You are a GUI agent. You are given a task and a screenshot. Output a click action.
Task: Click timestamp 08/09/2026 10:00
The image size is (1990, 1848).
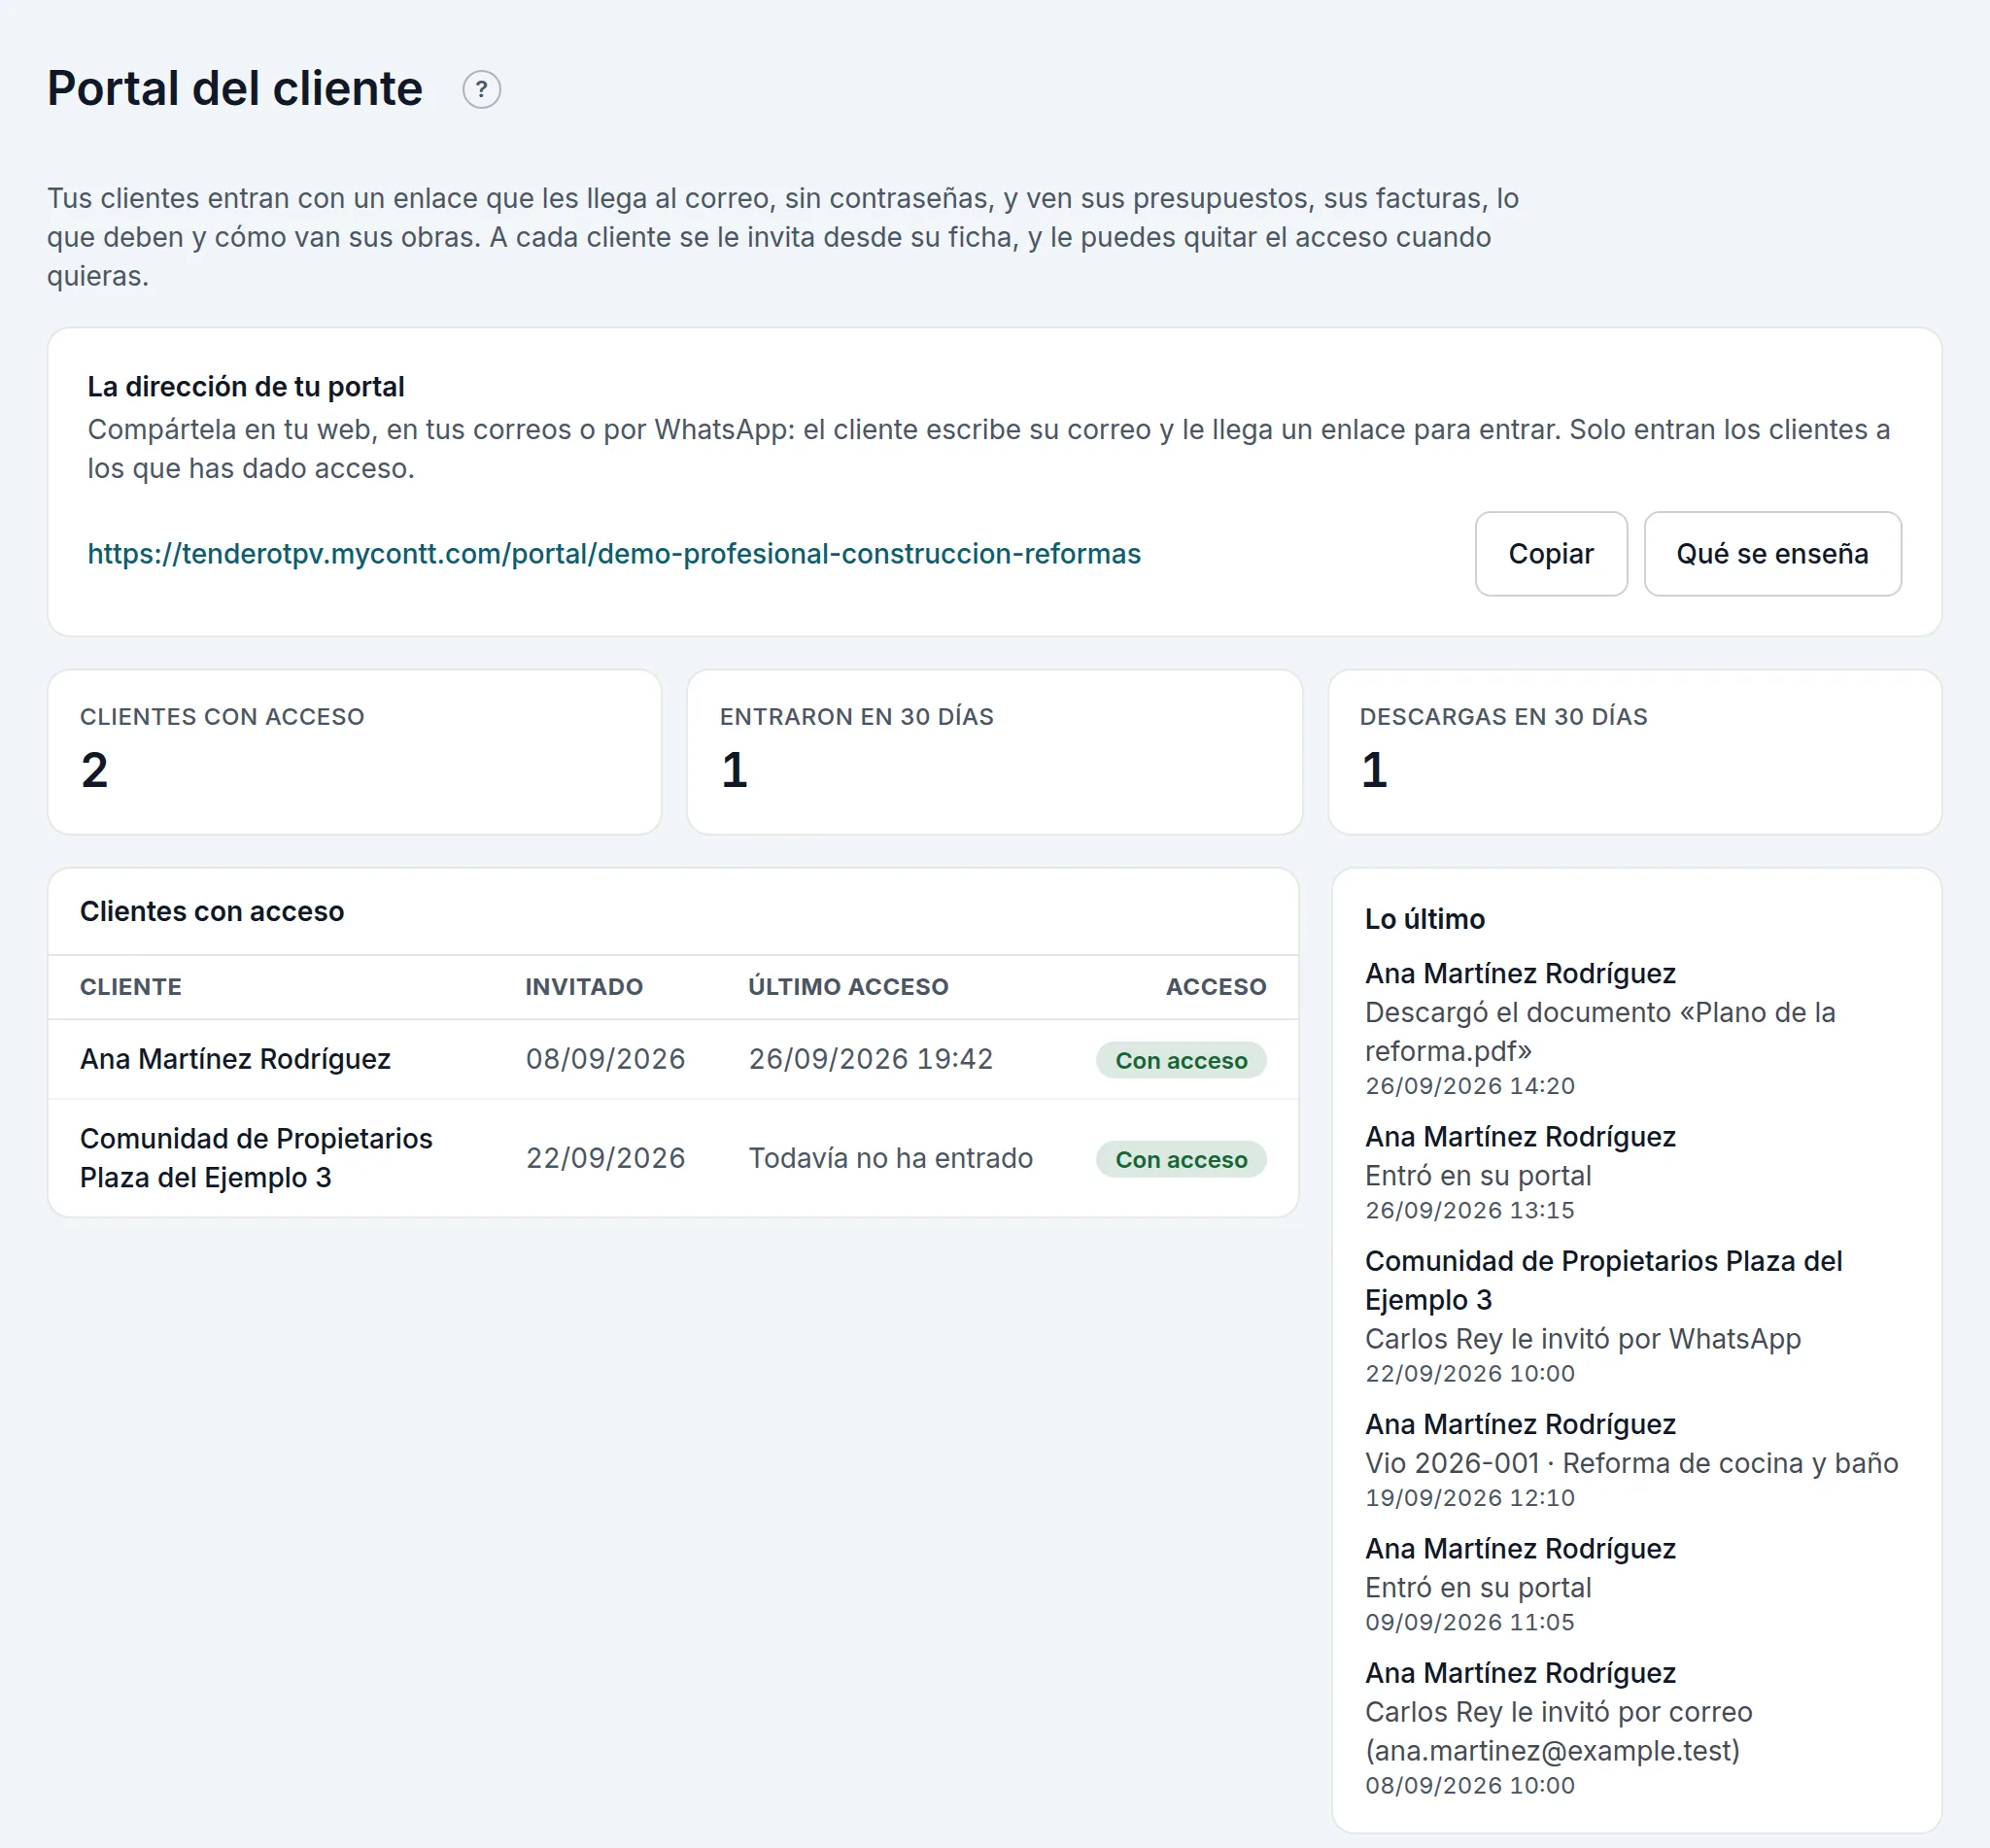point(1470,1786)
